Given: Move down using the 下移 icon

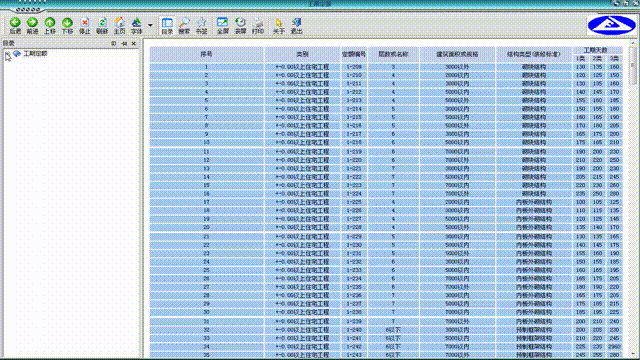Looking at the screenshot, I should 67,25.
